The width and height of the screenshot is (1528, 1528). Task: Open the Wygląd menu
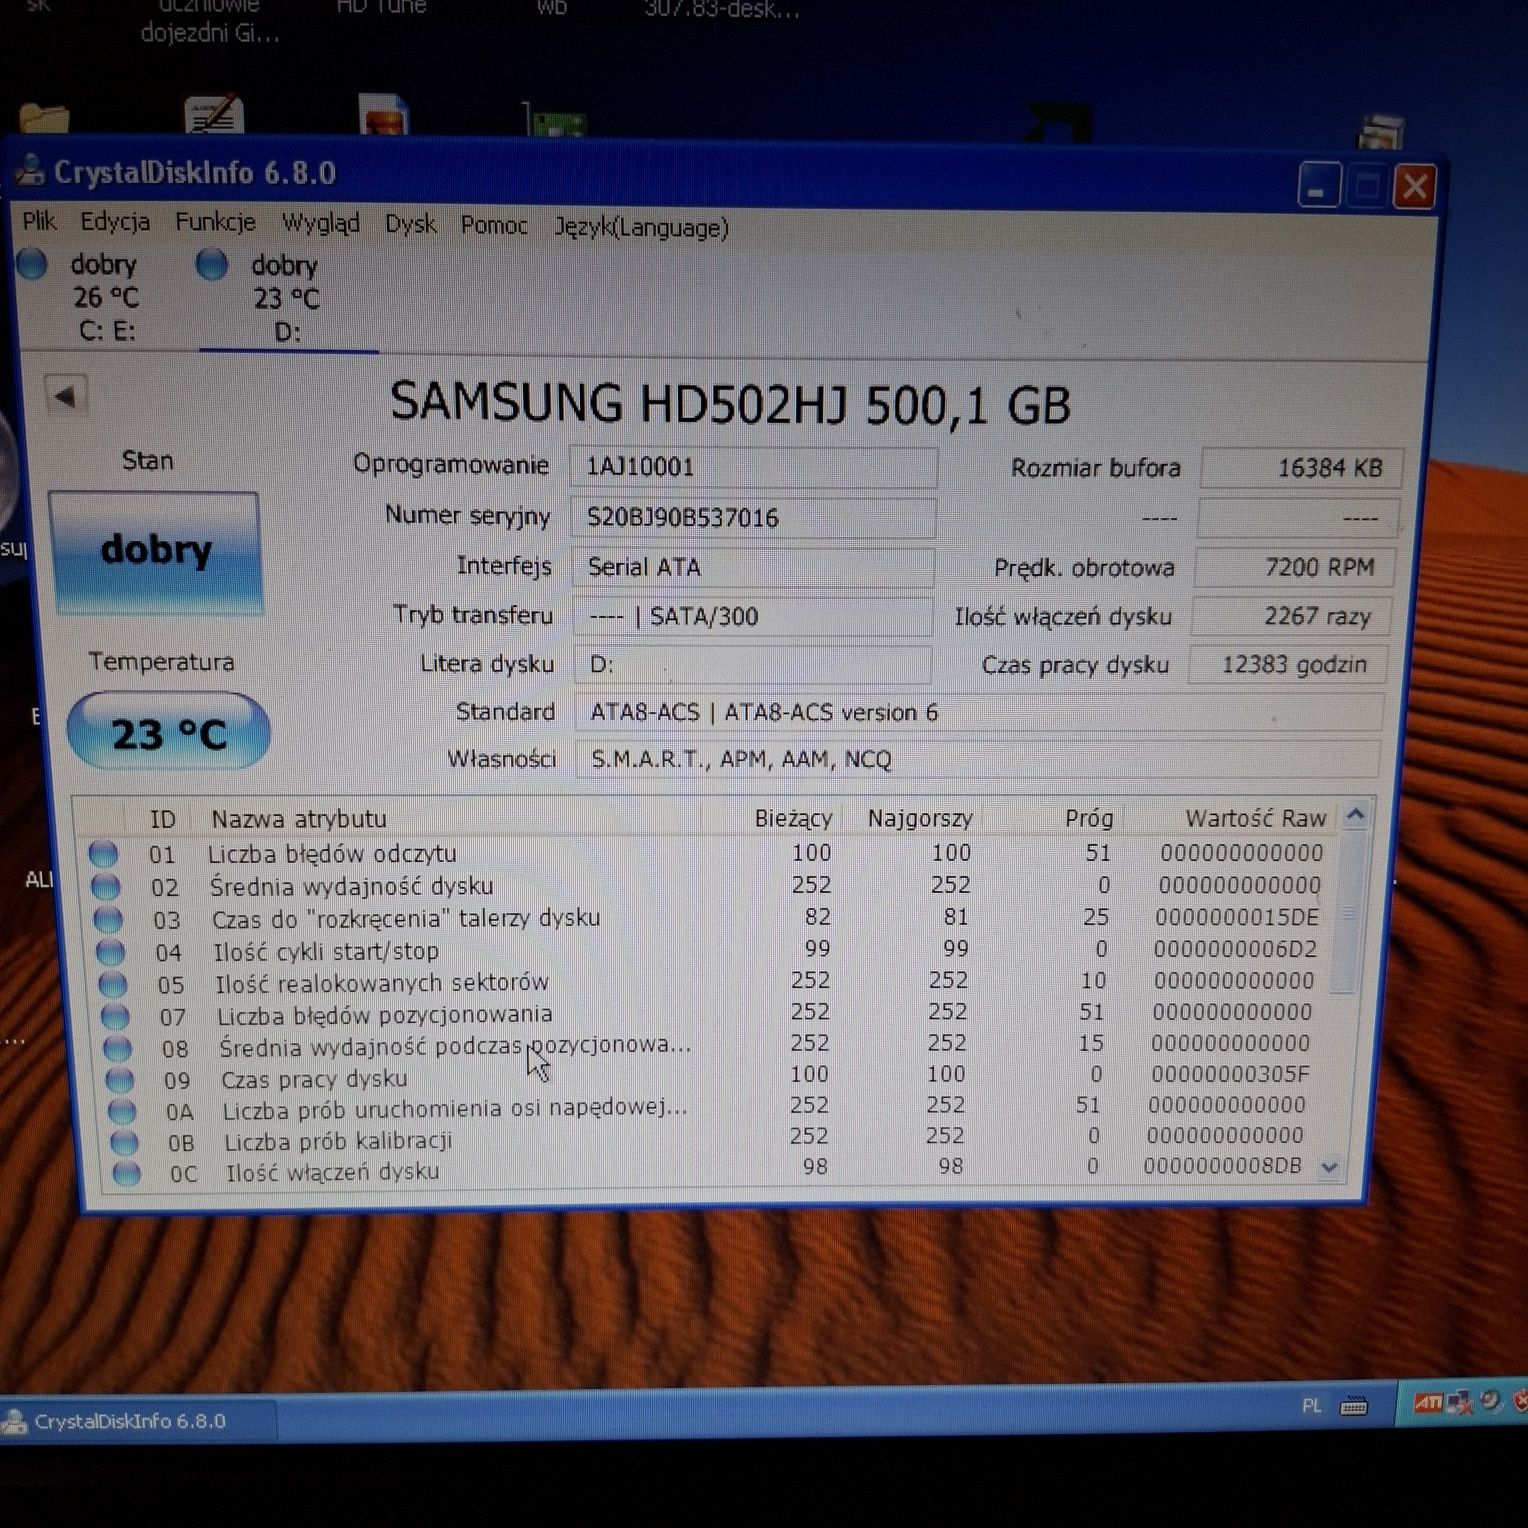click(x=320, y=223)
